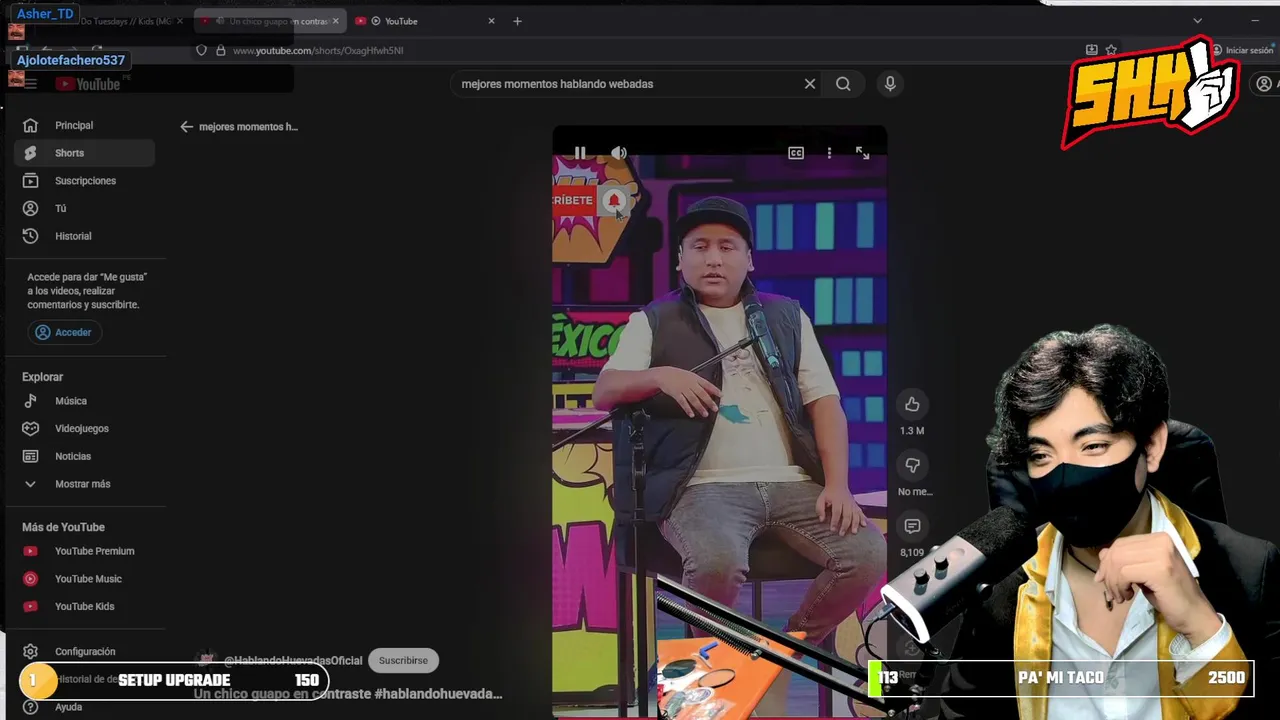This screenshot has height=720, width=1280.
Task: Start voice search with microphone
Action: tap(890, 84)
